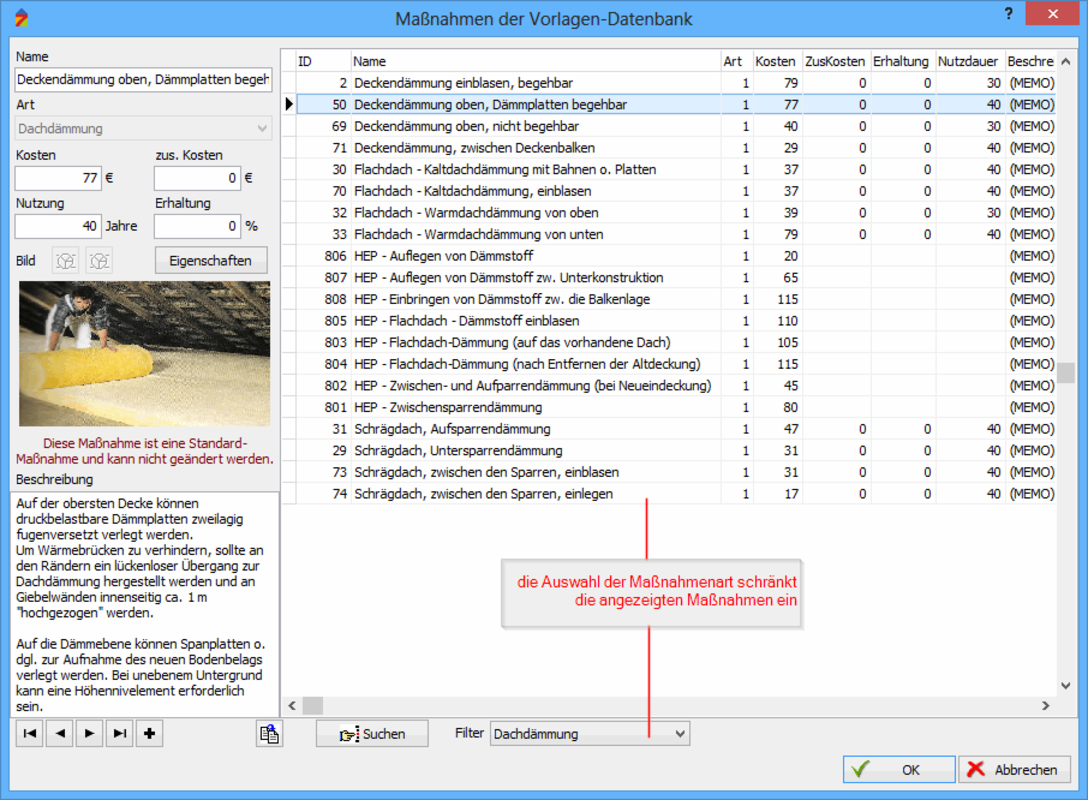Sort by the Kosten column header
This screenshot has height=800, width=1088.
tap(778, 61)
